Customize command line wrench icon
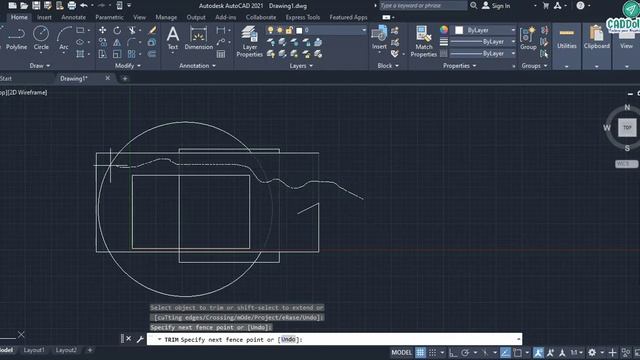Screen dimensions: 640x360 click(140, 339)
